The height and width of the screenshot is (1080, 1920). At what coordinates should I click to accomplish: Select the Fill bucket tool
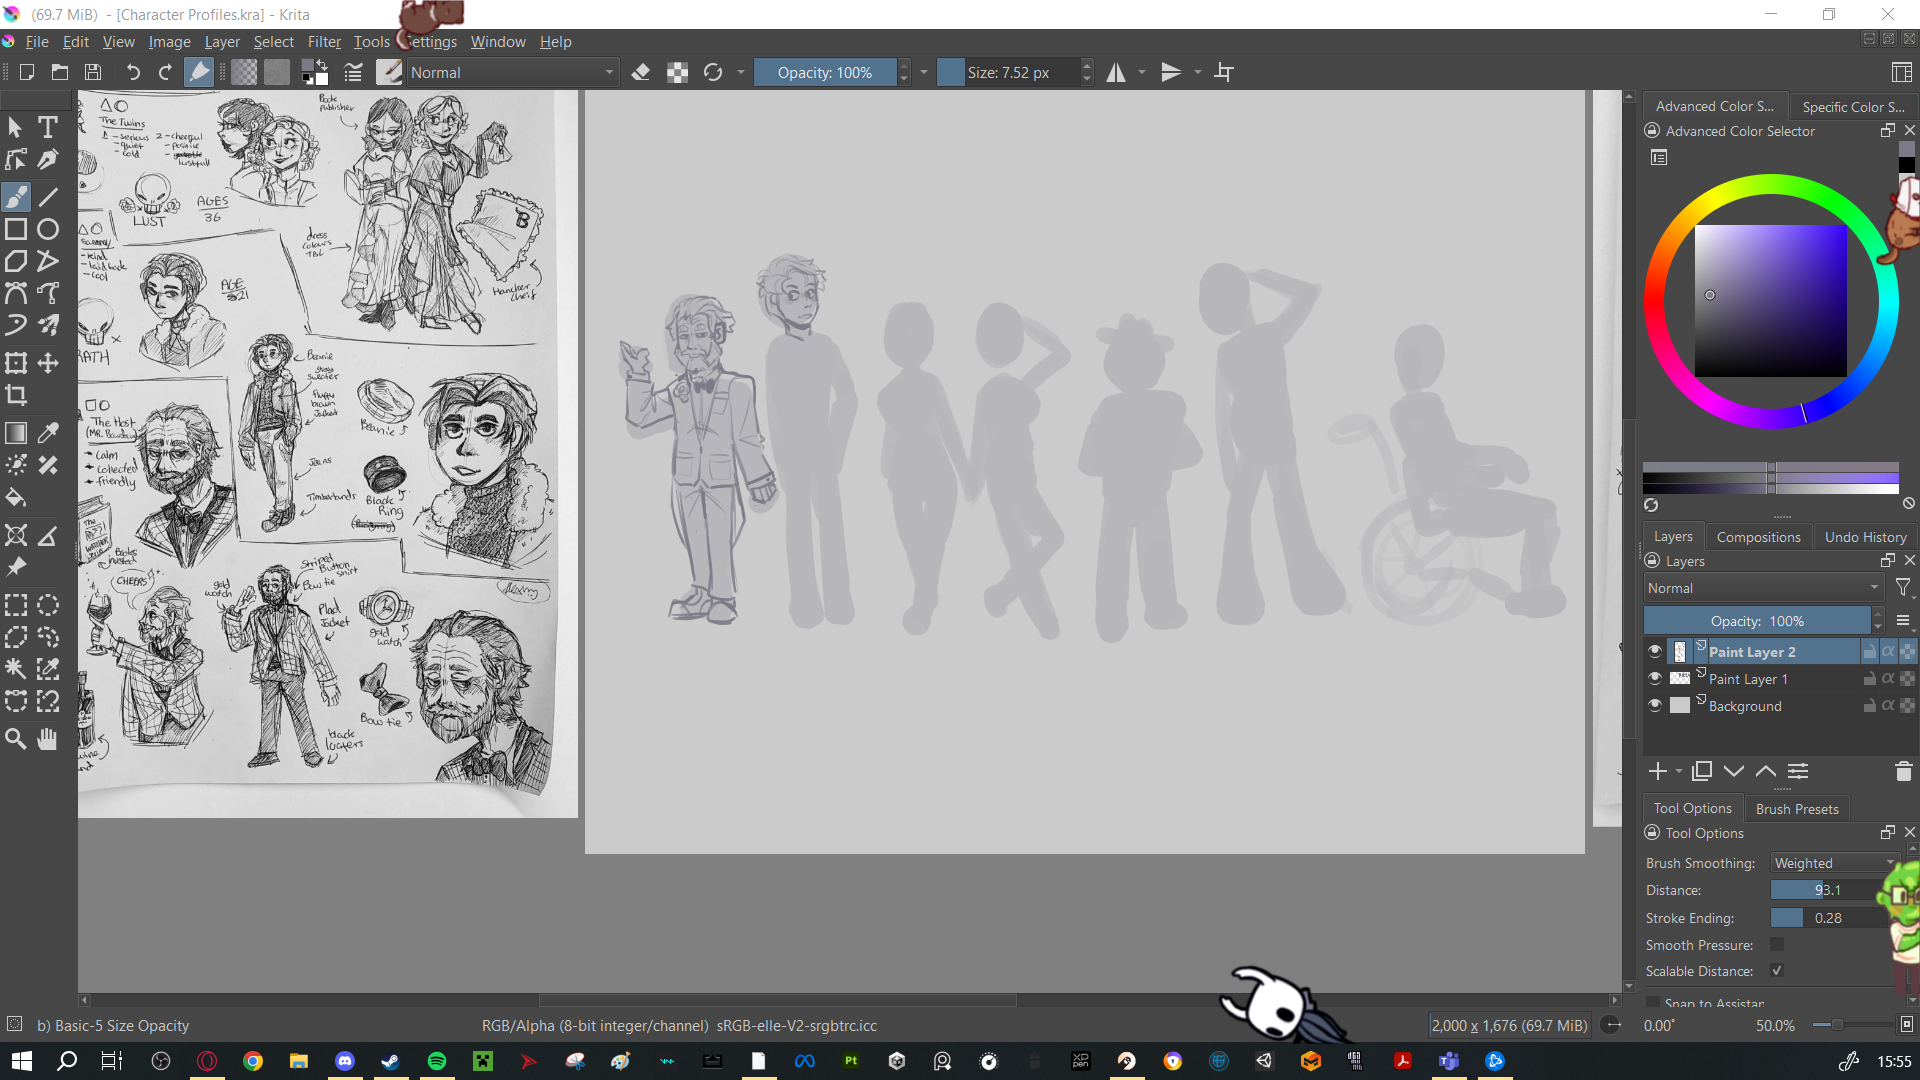[x=16, y=498]
